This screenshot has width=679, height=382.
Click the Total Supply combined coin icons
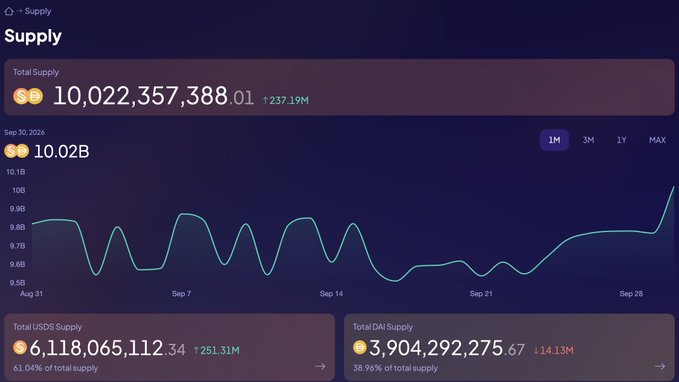[28, 96]
